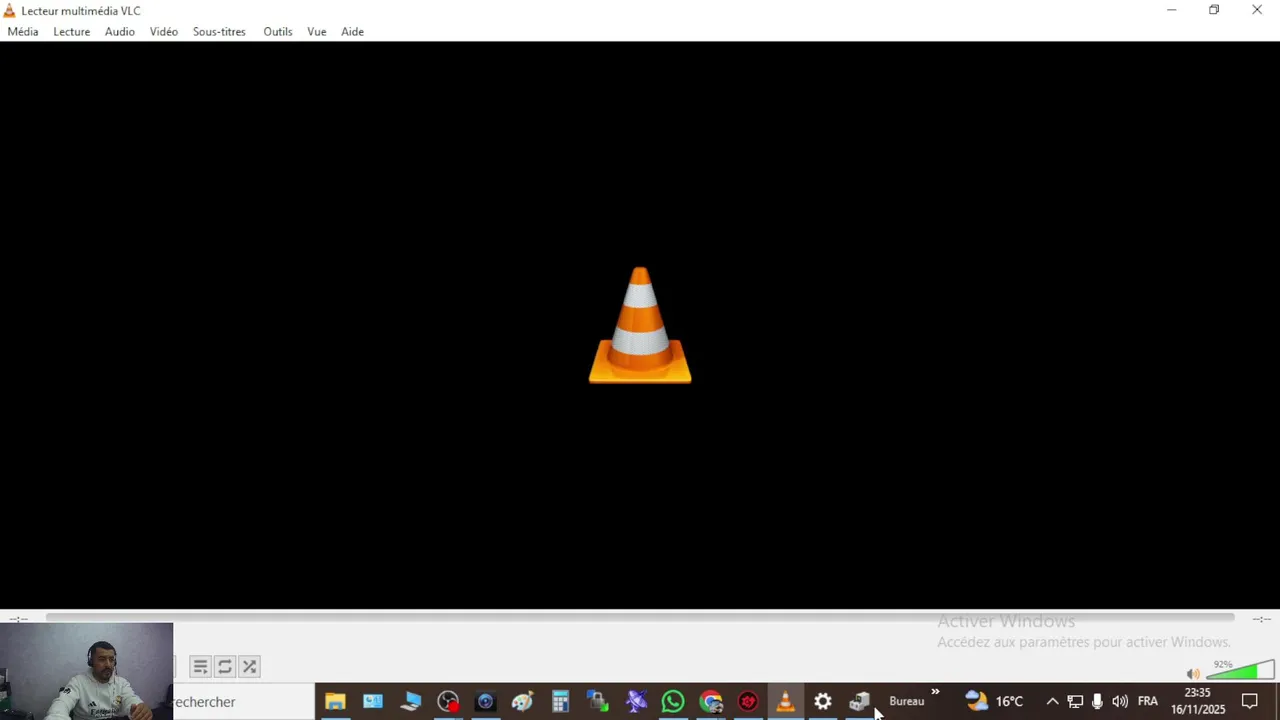Click the playback seek bar
The width and height of the screenshot is (1280, 720).
coord(640,618)
